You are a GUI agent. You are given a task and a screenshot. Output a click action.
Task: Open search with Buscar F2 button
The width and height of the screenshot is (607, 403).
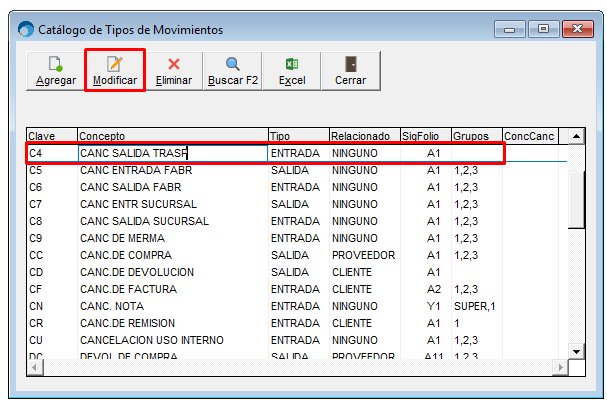[x=233, y=71]
